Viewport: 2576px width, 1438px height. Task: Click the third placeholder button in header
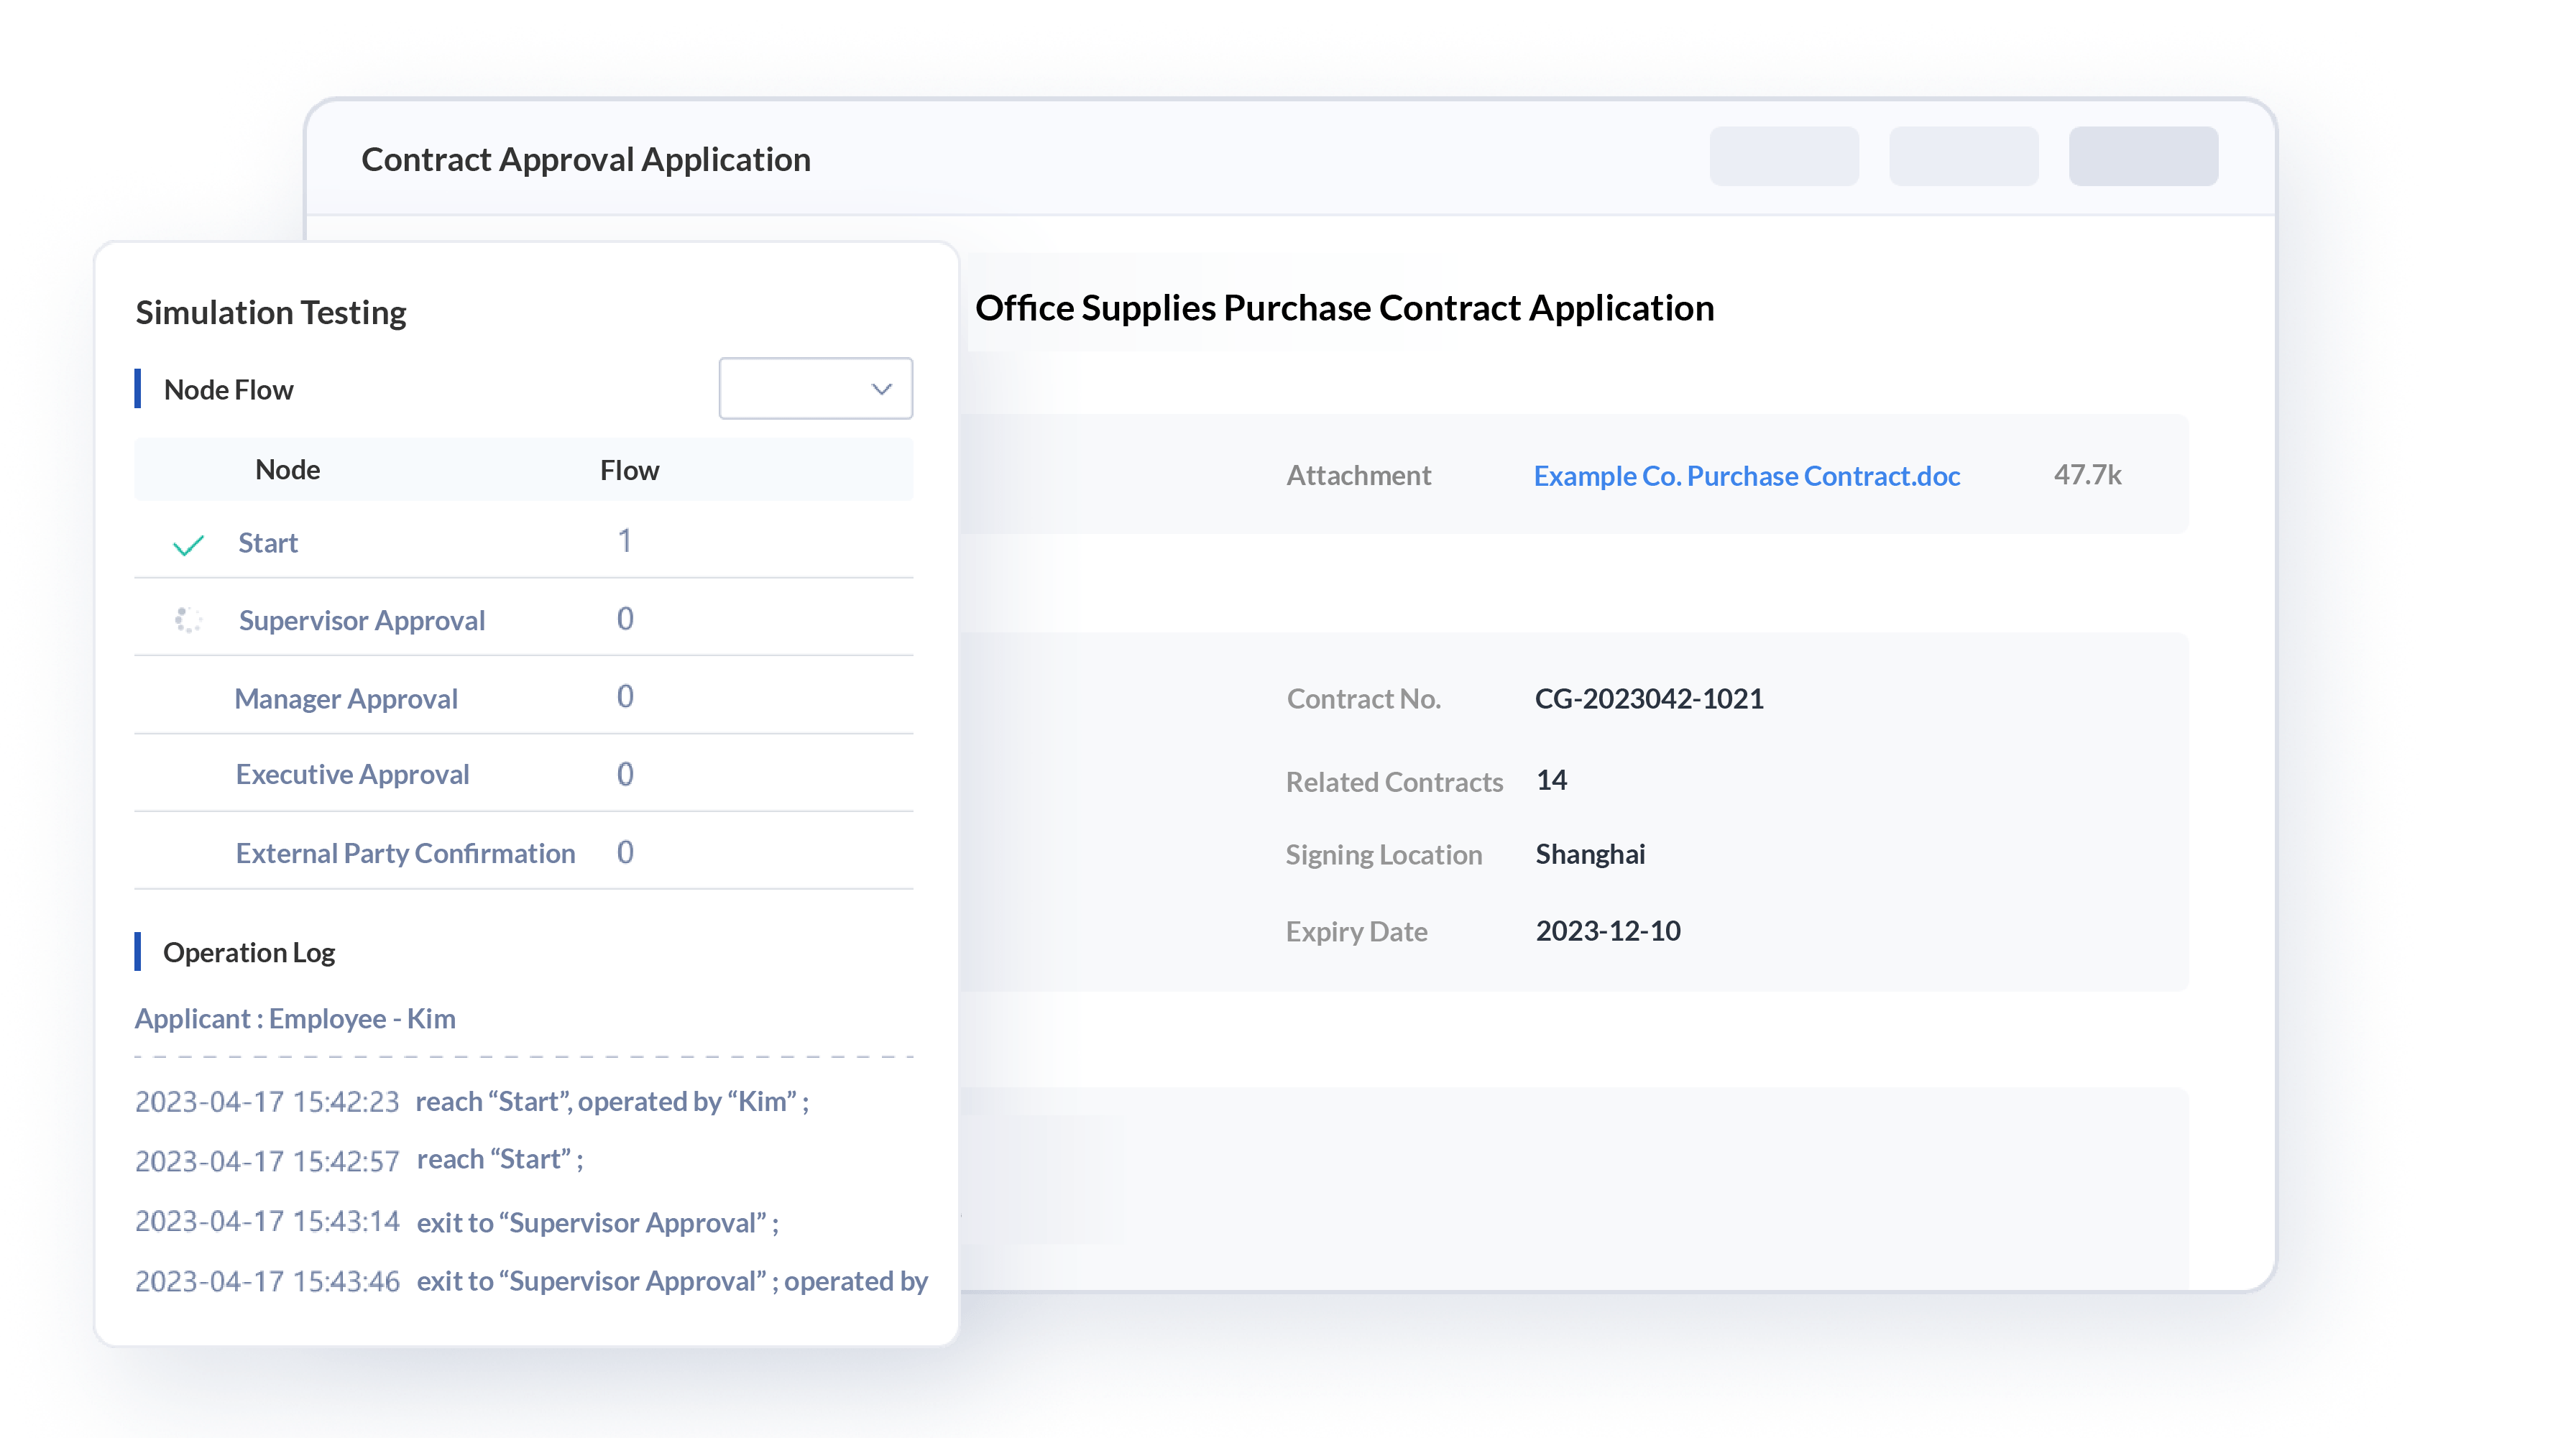pos(2143,156)
